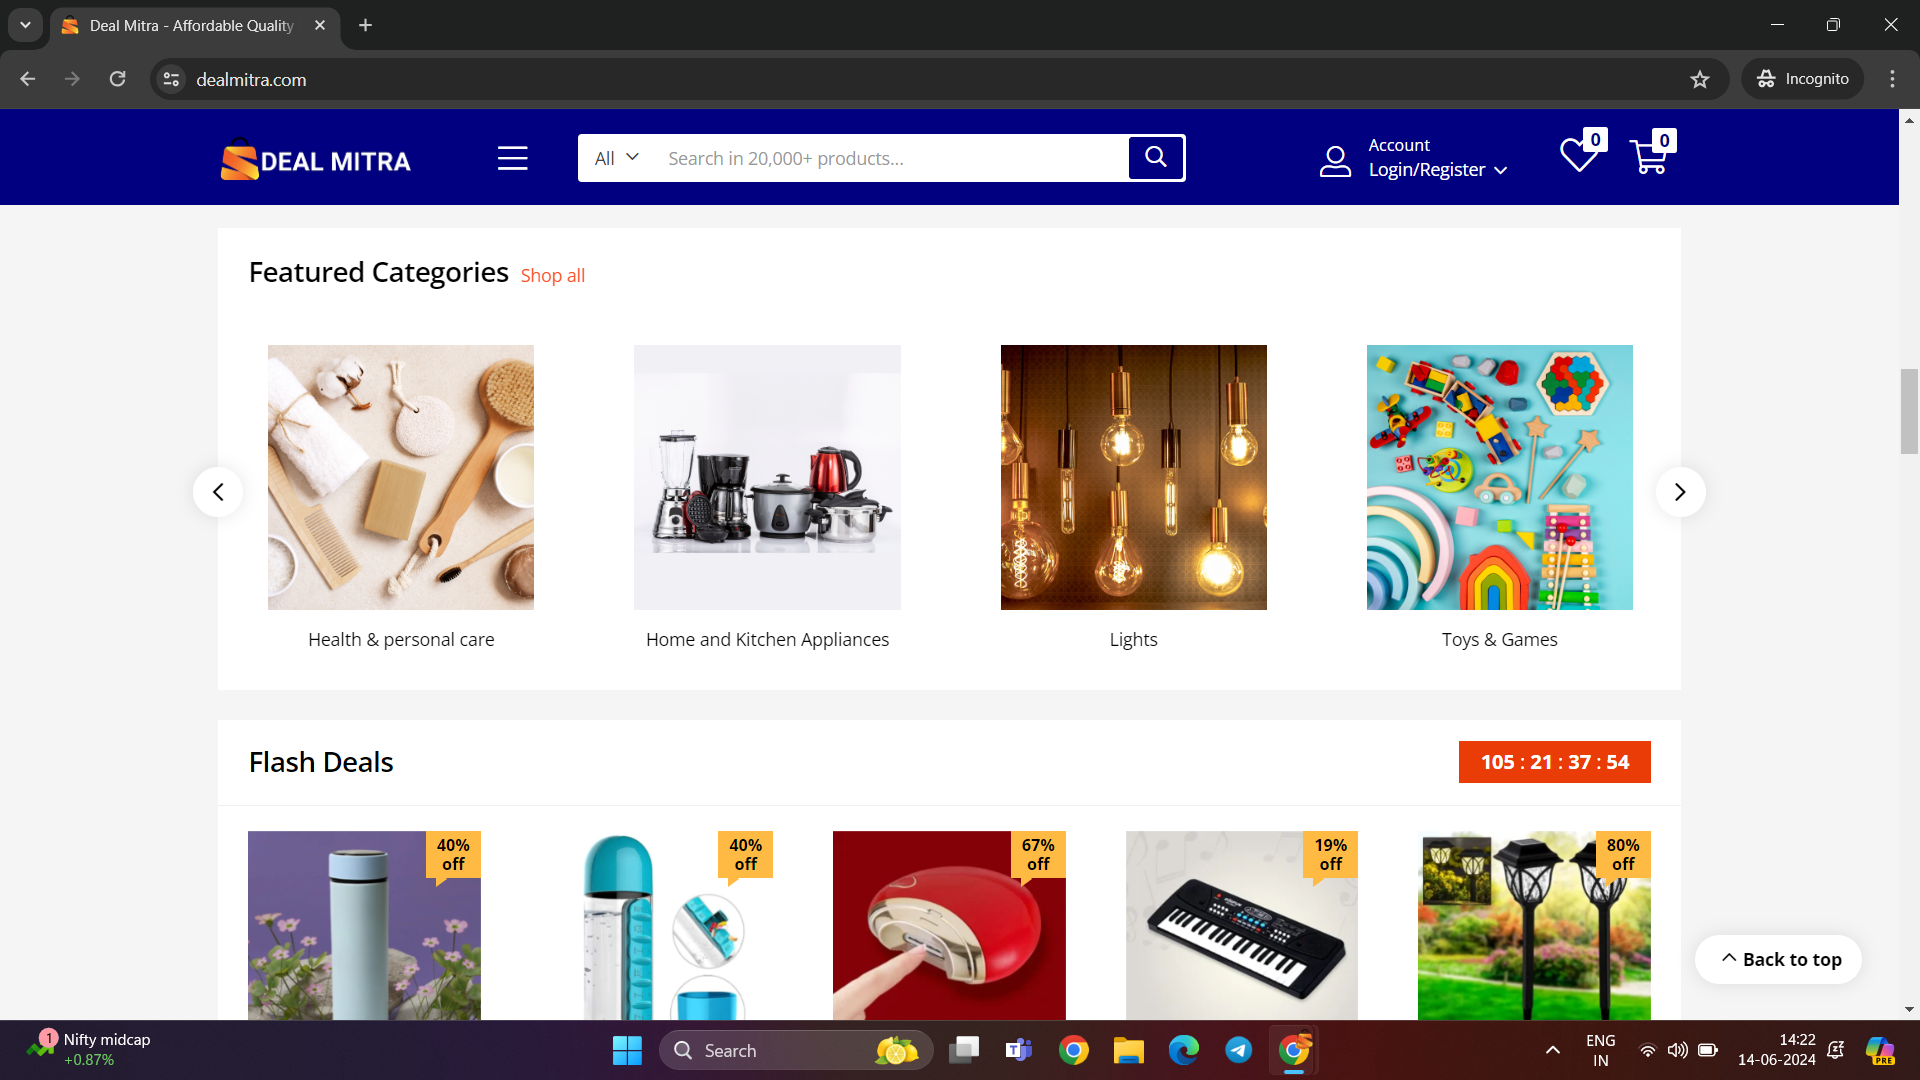The width and height of the screenshot is (1920, 1080).
Task: Open the hamburger menu icon
Action: [512, 158]
